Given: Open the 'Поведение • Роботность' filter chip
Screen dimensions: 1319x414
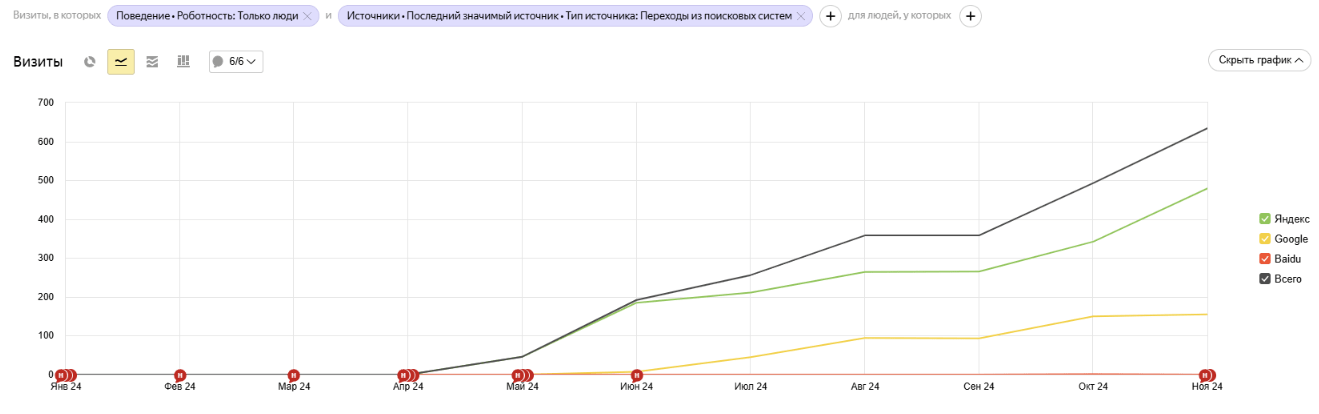Looking at the screenshot, I should click(207, 17).
